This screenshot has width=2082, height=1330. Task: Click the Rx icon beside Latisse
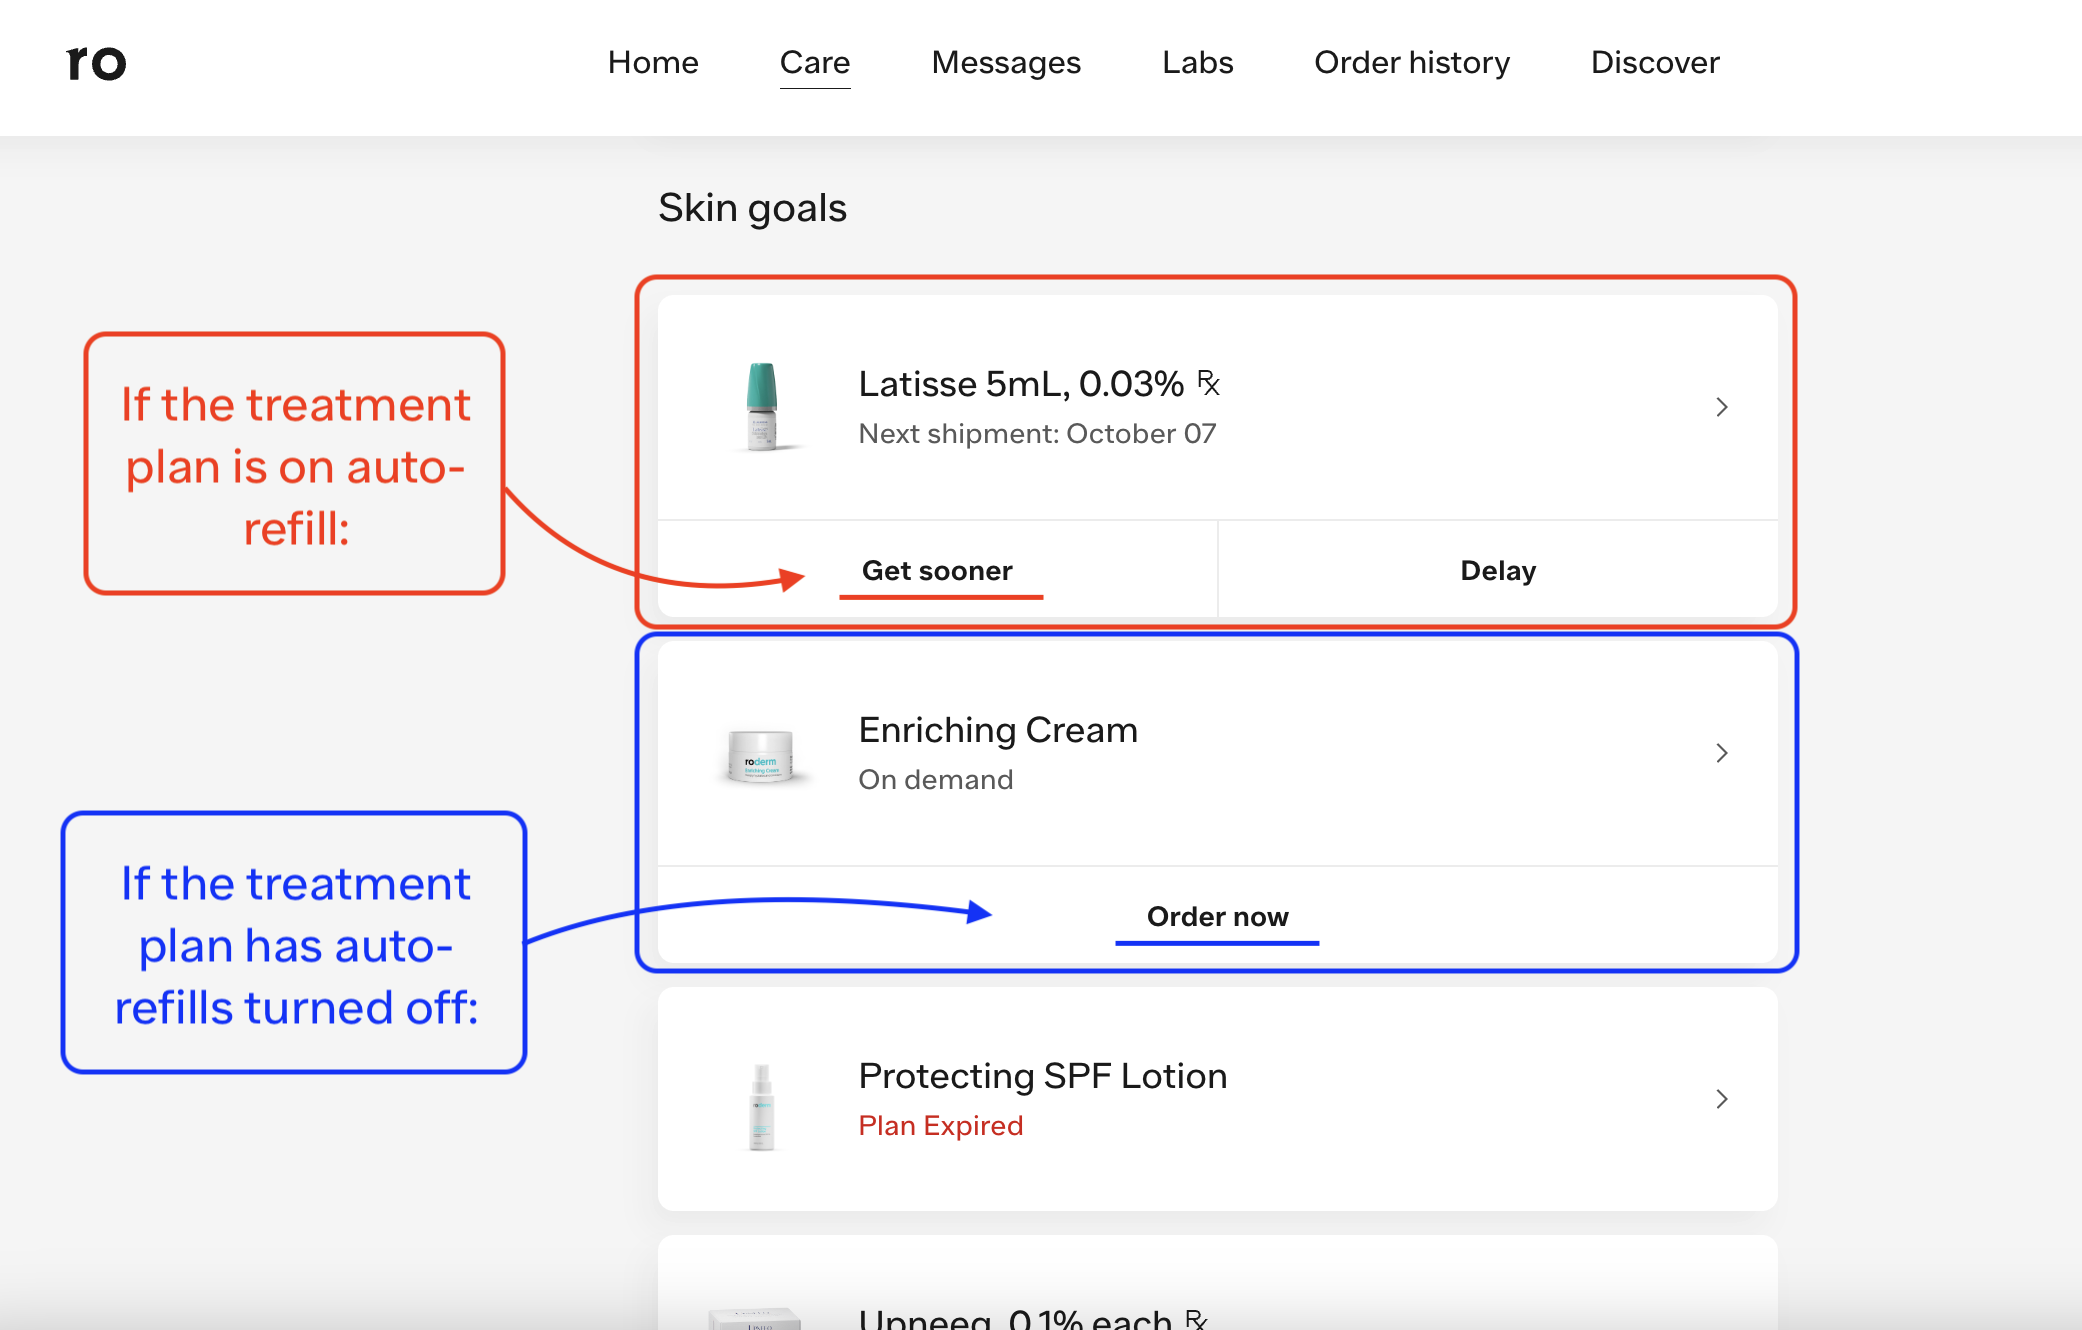tap(1208, 383)
